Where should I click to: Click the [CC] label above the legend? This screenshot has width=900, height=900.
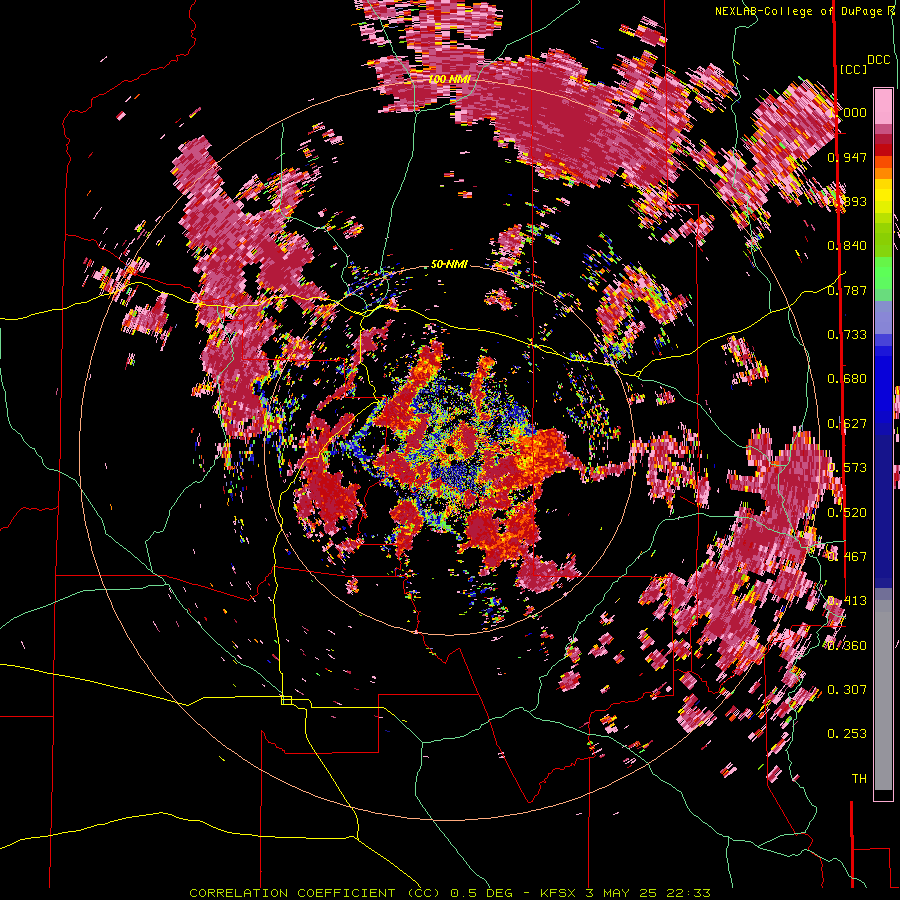(x=853, y=69)
